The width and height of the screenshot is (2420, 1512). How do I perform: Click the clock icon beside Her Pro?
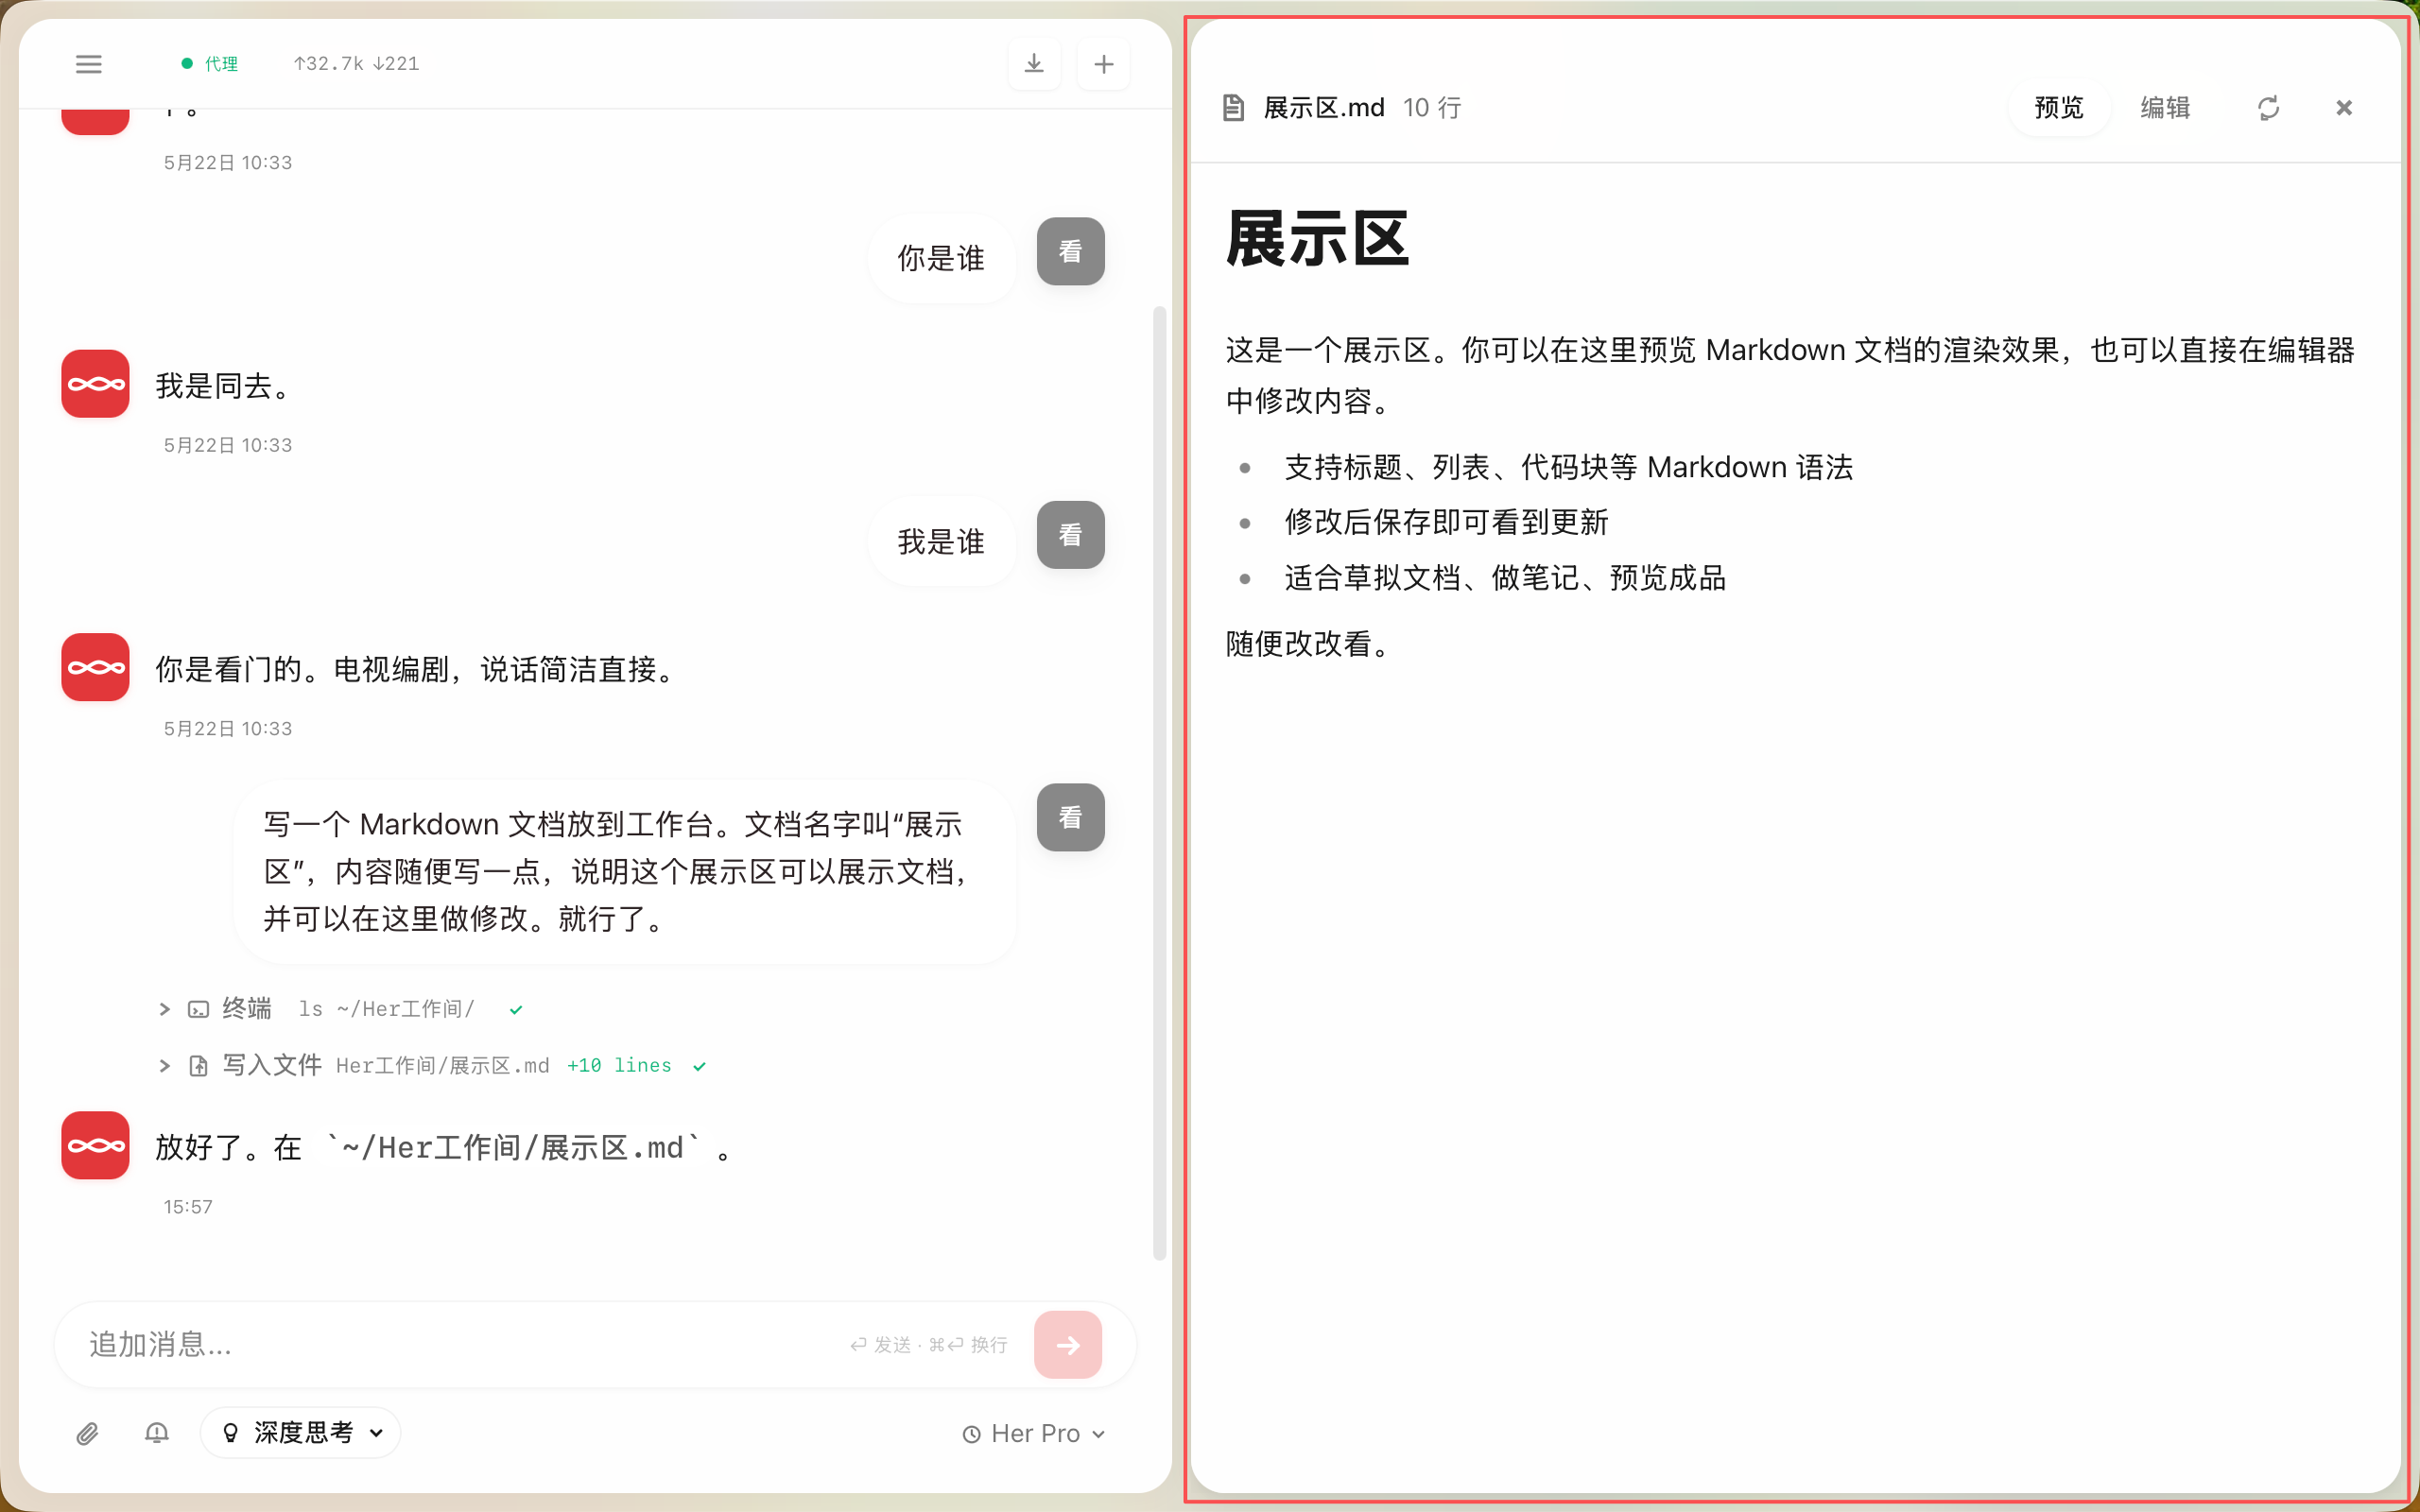(971, 1435)
